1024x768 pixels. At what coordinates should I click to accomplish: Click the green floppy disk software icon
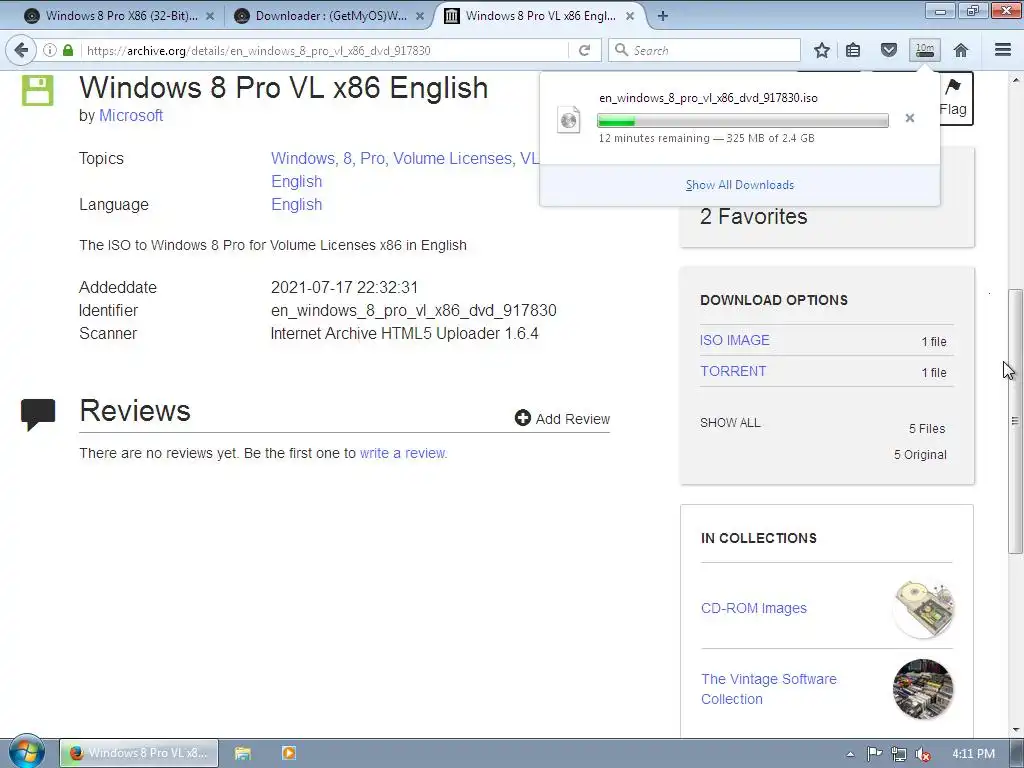(x=38, y=90)
